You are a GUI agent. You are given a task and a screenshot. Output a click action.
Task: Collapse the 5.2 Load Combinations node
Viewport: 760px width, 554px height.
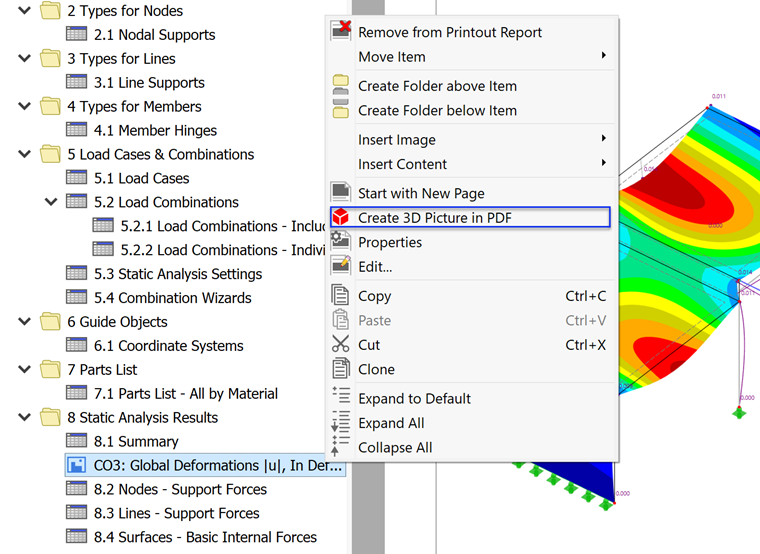point(51,202)
